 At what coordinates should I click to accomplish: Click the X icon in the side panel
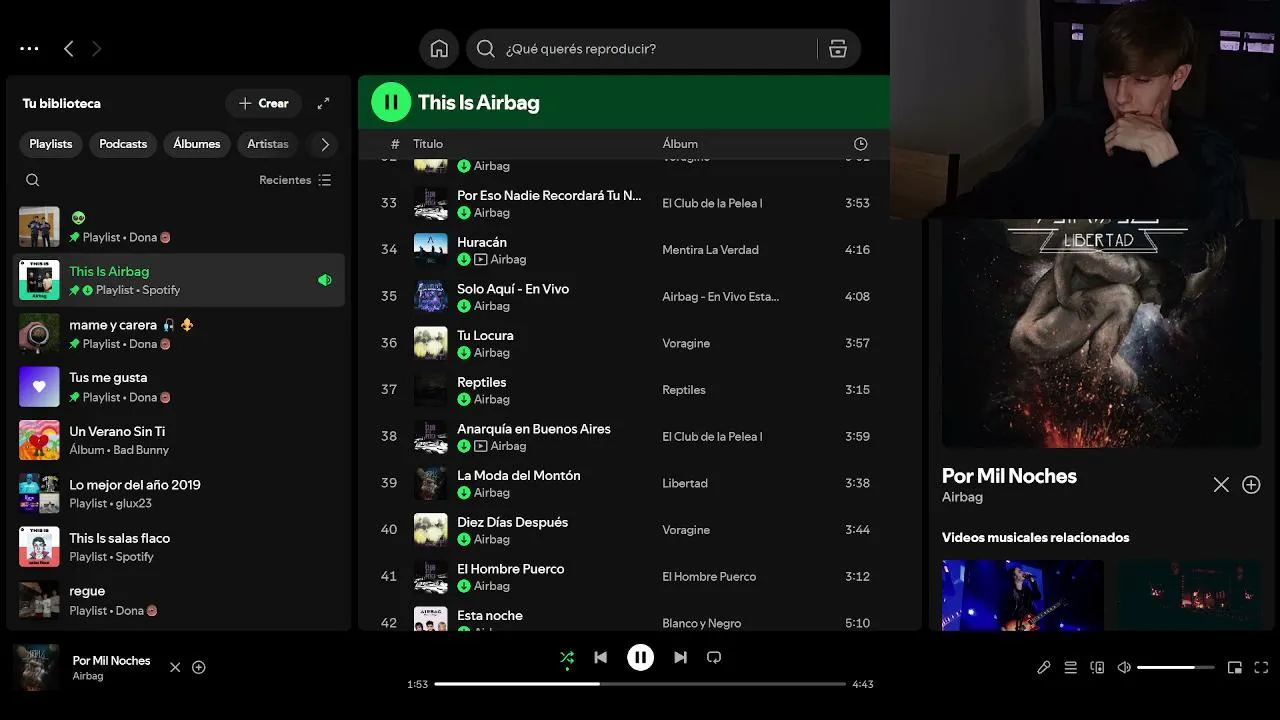(1221, 485)
